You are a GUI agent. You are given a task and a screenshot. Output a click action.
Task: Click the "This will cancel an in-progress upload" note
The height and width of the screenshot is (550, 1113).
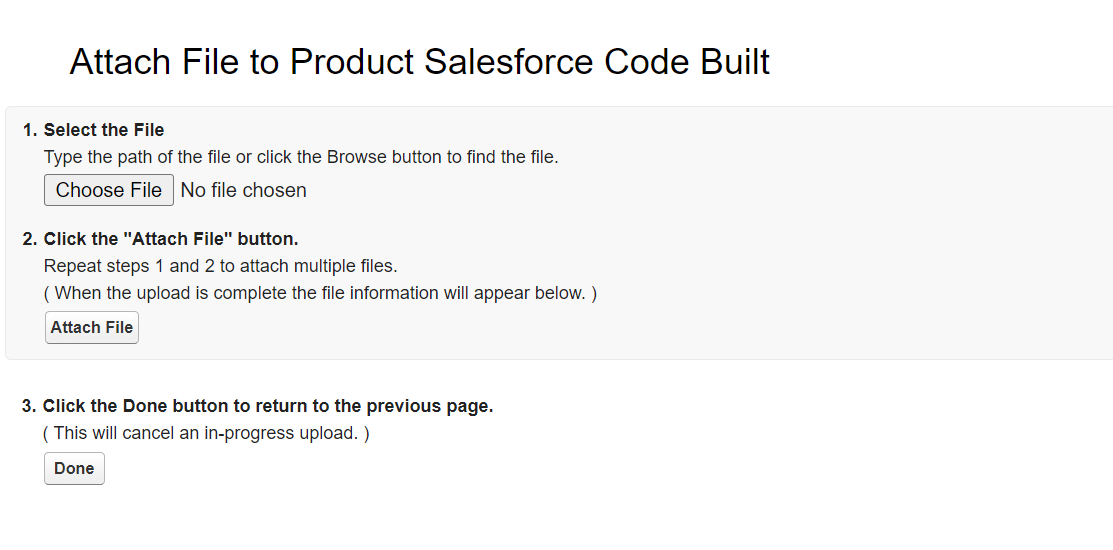[206, 433]
